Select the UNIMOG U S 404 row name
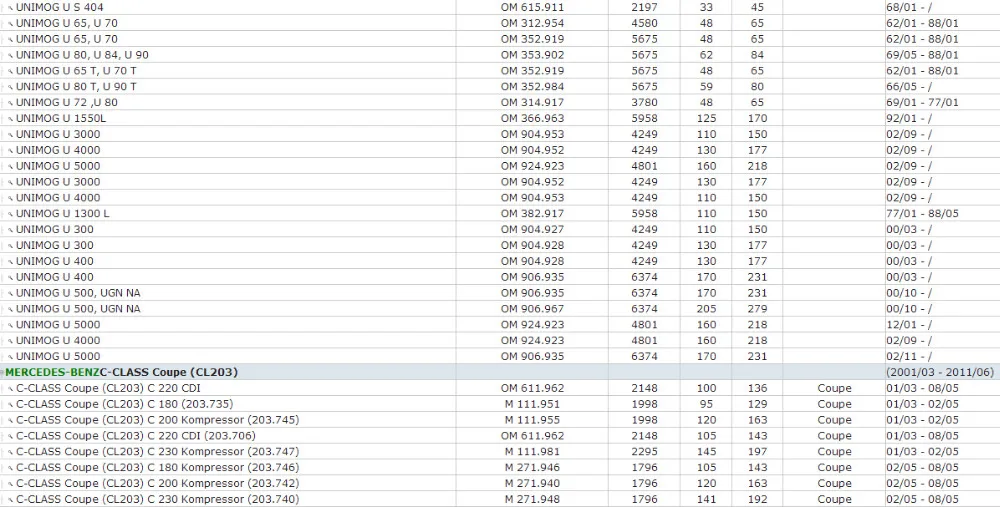The height and width of the screenshot is (507, 1000). [x=59, y=7]
